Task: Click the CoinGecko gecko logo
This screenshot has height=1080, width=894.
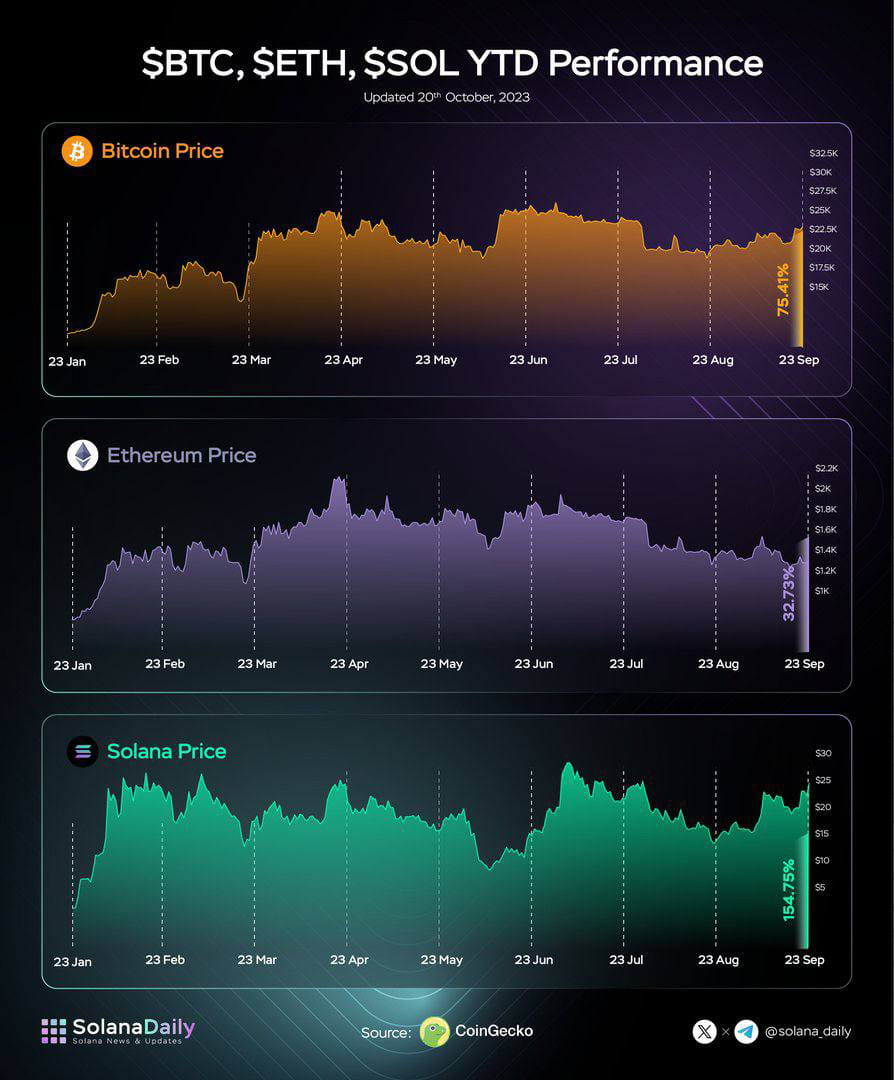Action: (x=435, y=1032)
